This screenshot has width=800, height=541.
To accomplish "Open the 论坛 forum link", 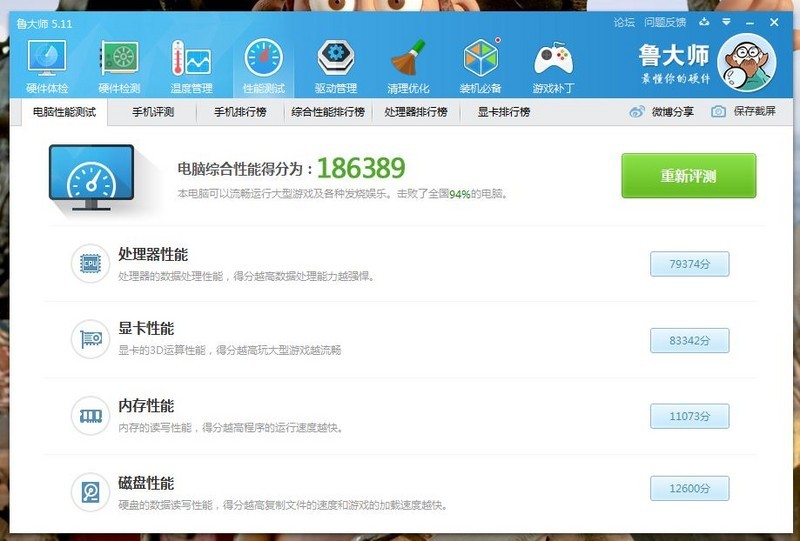I will tap(624, 22).
